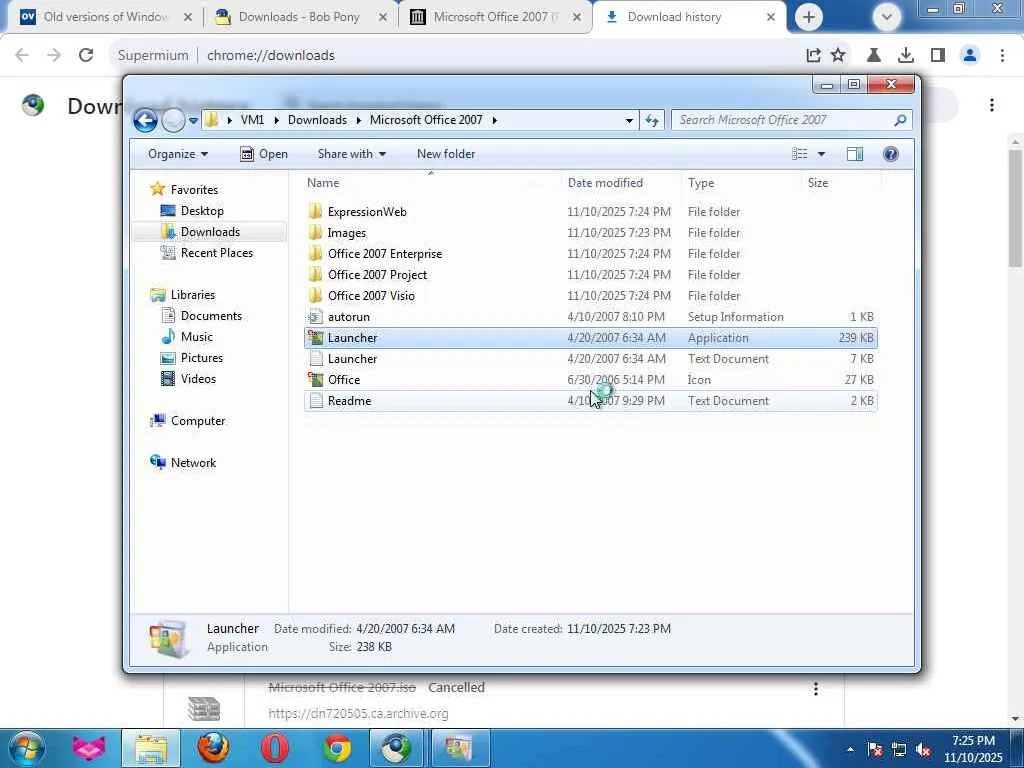Select the Office 2007 Enterprise folder
Screen dimensions: 1024x768
coord(590,253)
